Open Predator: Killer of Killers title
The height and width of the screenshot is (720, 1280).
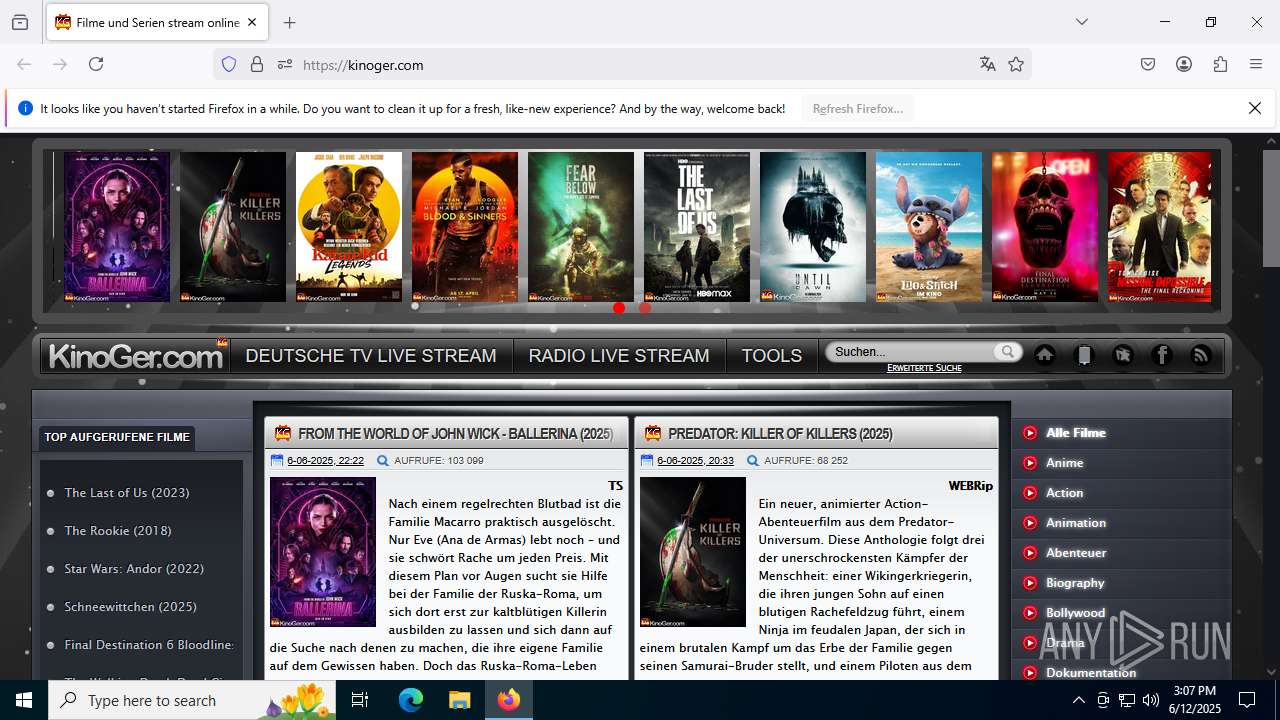pyautogui.click(x=780, y=434)
